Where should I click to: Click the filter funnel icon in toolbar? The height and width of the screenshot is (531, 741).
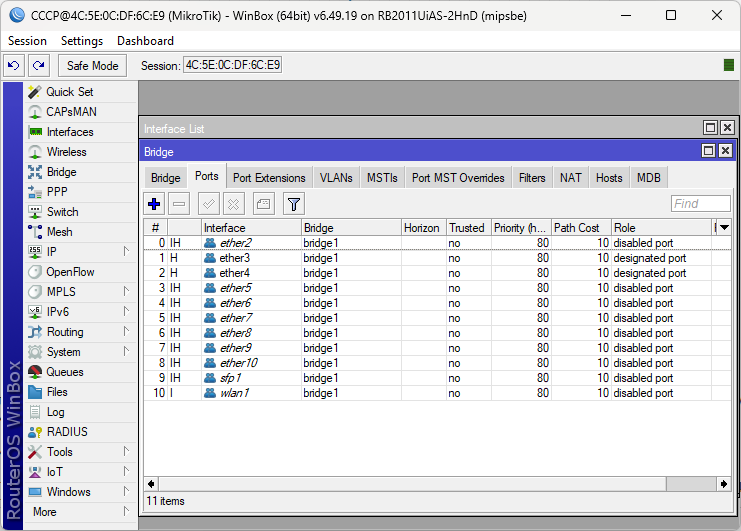[x=294, y=204]
